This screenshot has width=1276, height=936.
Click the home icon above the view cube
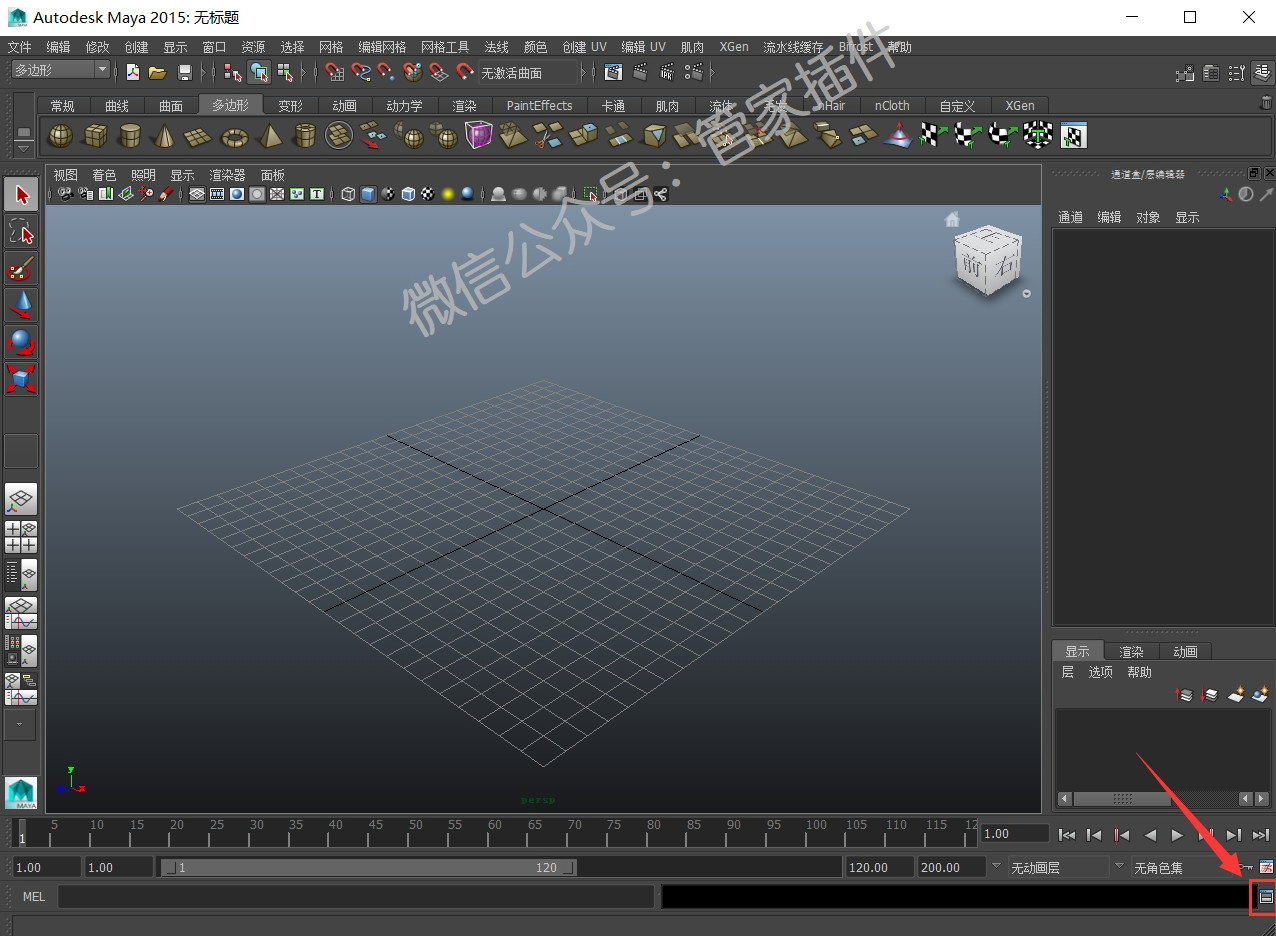[x=952, y=219]
